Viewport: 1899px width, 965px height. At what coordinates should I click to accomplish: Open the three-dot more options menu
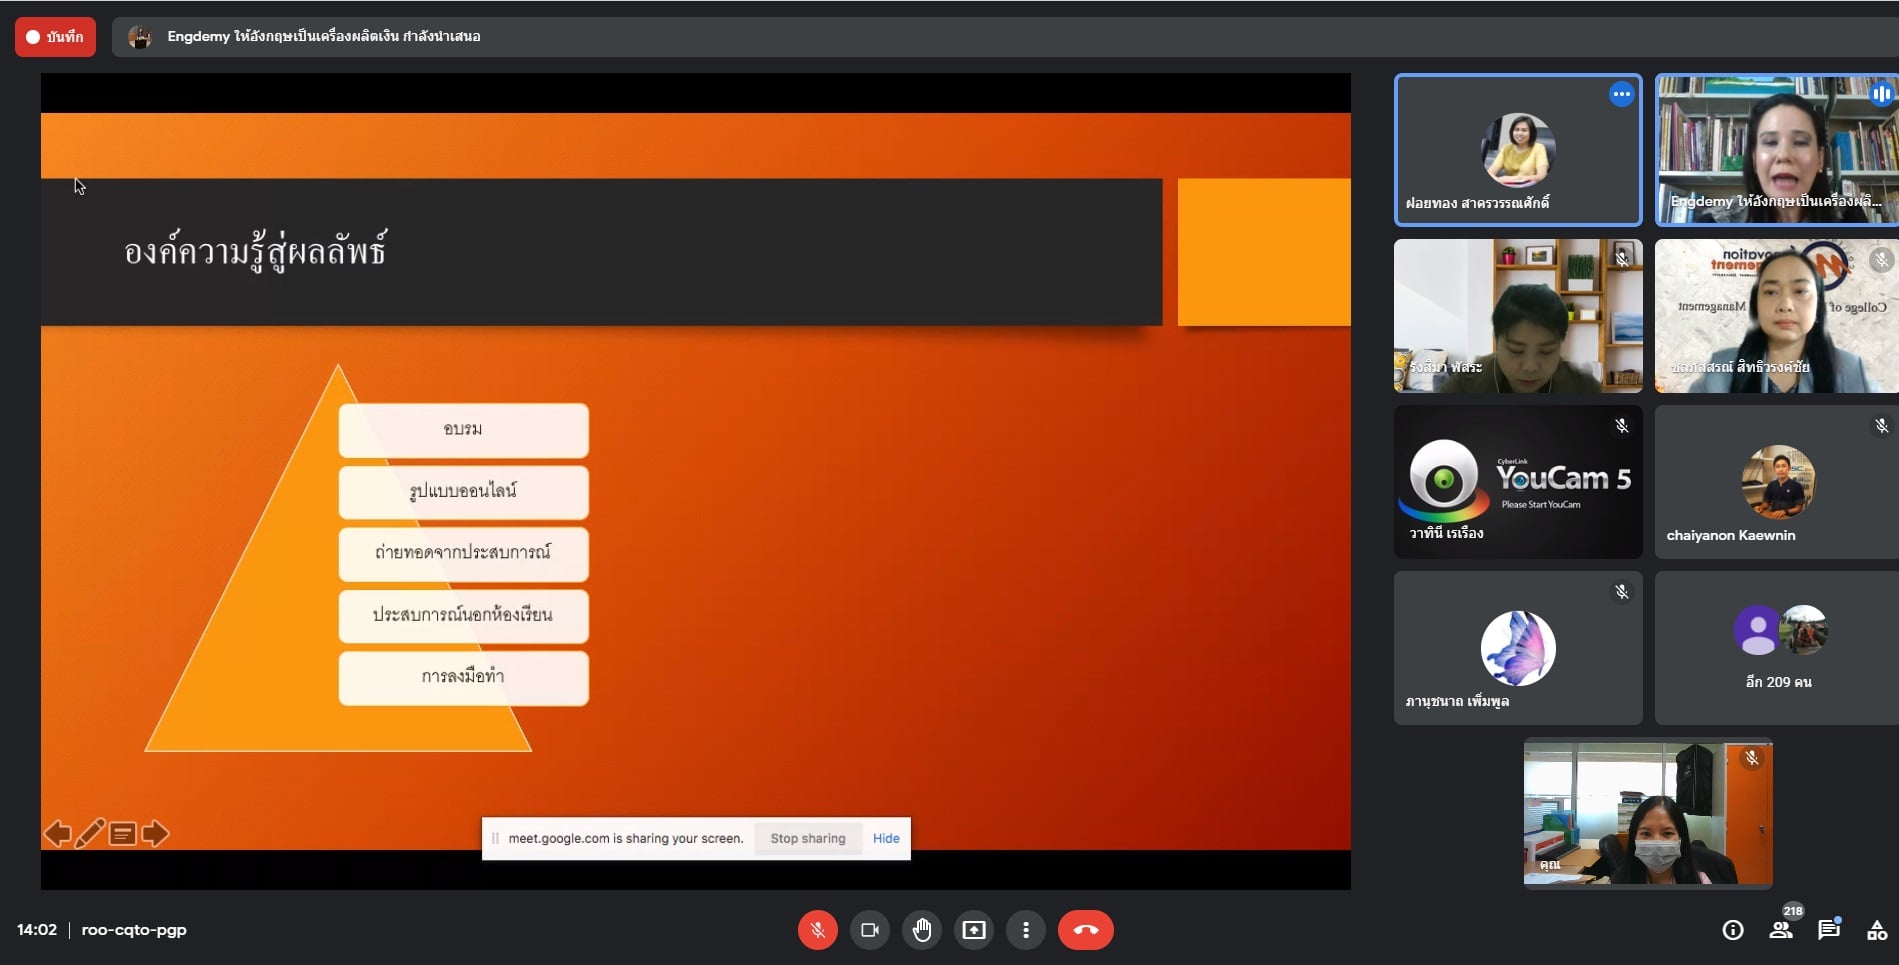(x=1025, y=930)
